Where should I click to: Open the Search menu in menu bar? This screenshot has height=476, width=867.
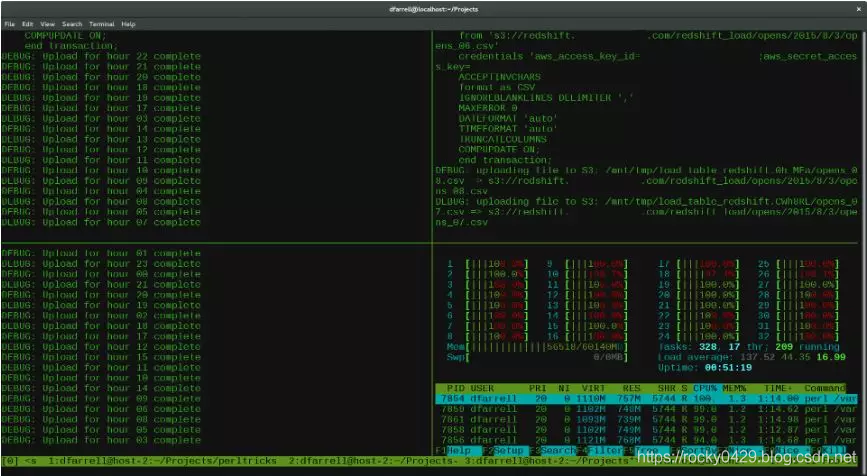72,24
